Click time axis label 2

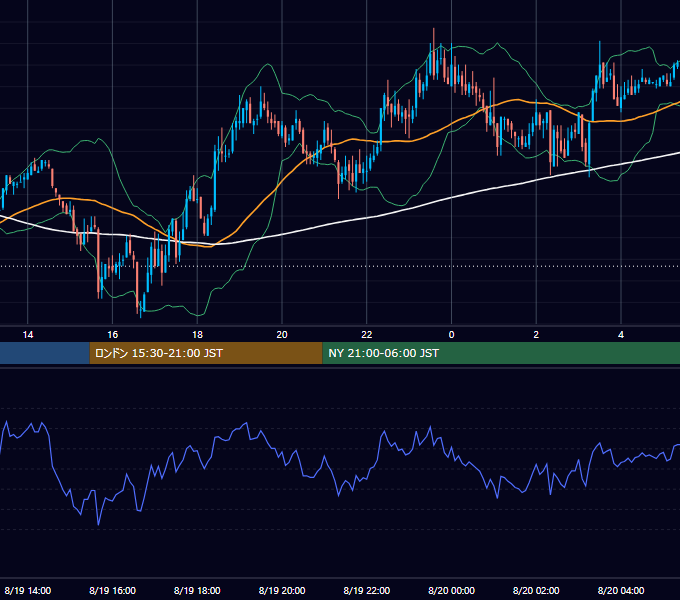tap(536, 335)
